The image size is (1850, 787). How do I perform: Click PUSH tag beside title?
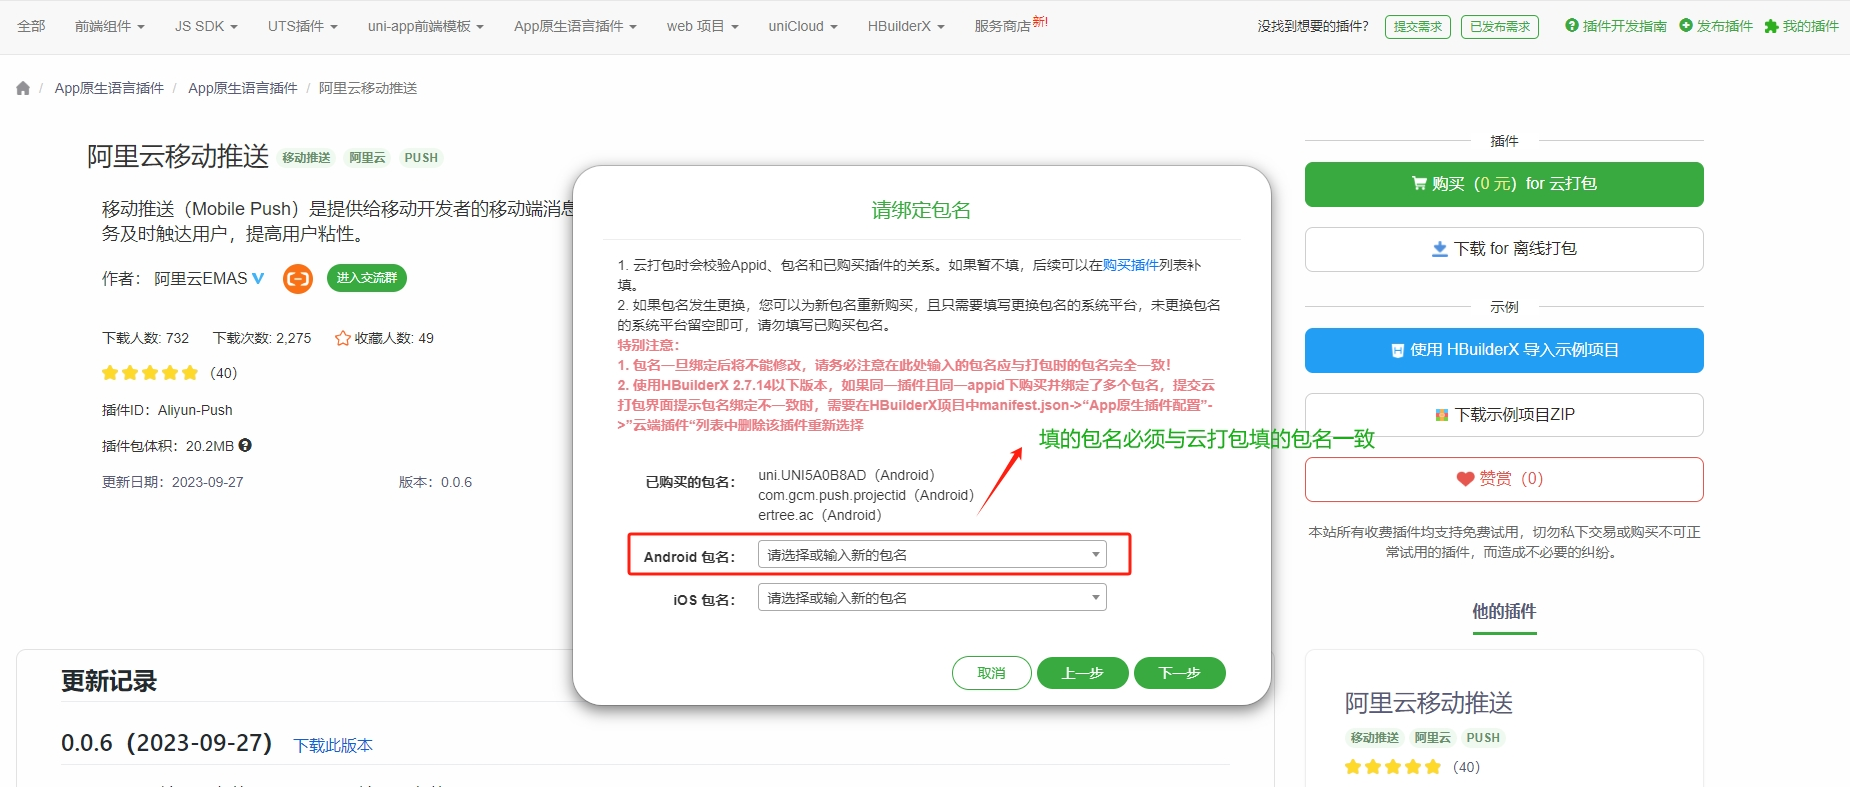click(x=421, y=158)
